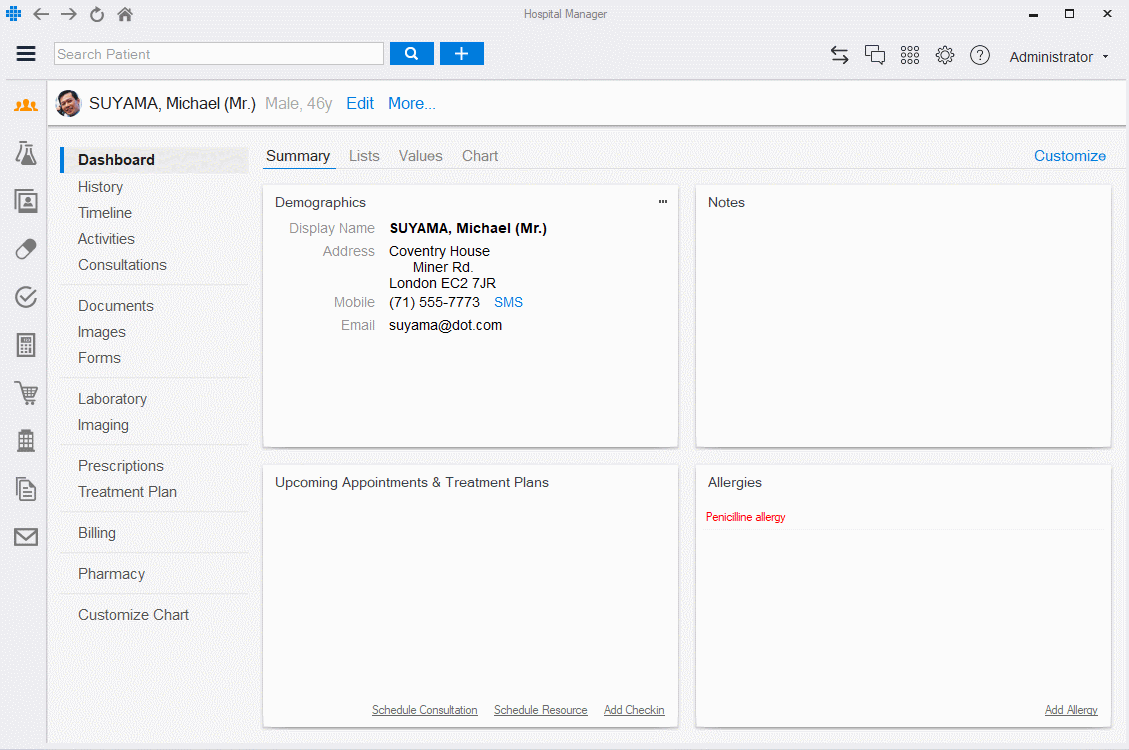The width and height of the screenshot is (1129, 750).
Task: Open the Laboratory flask icon in sidebar
Action: pyautogui.click(x=26, y=153)
